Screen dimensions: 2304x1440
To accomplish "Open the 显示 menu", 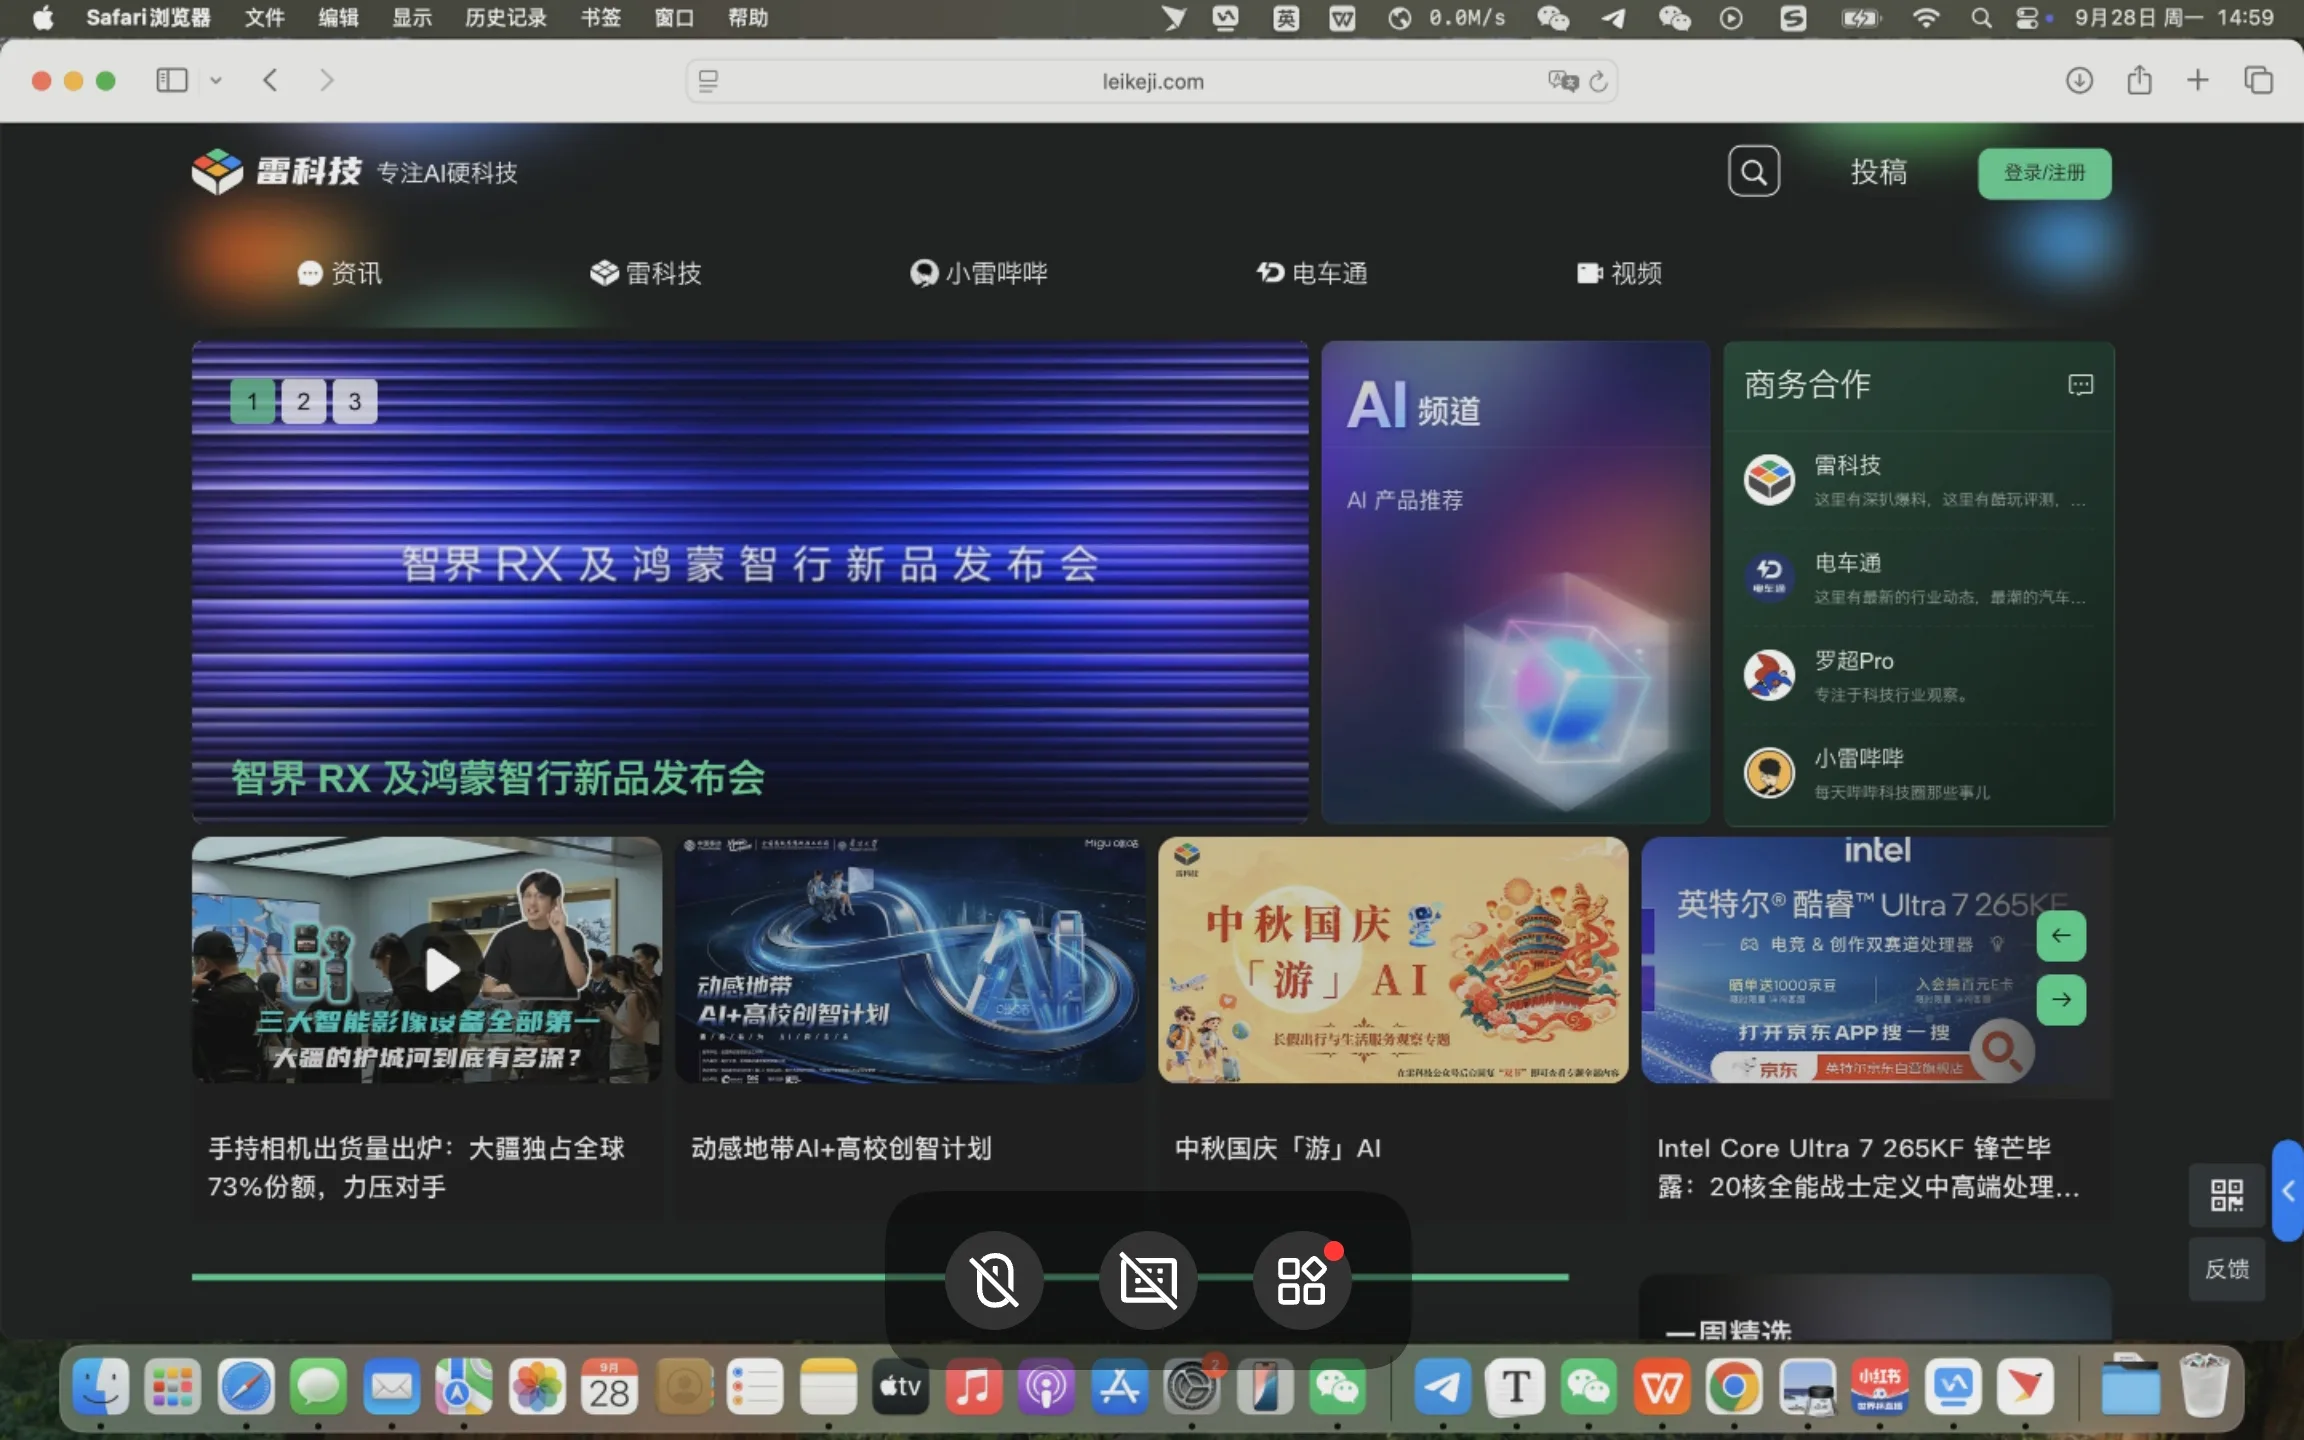I will coord(412,18).
